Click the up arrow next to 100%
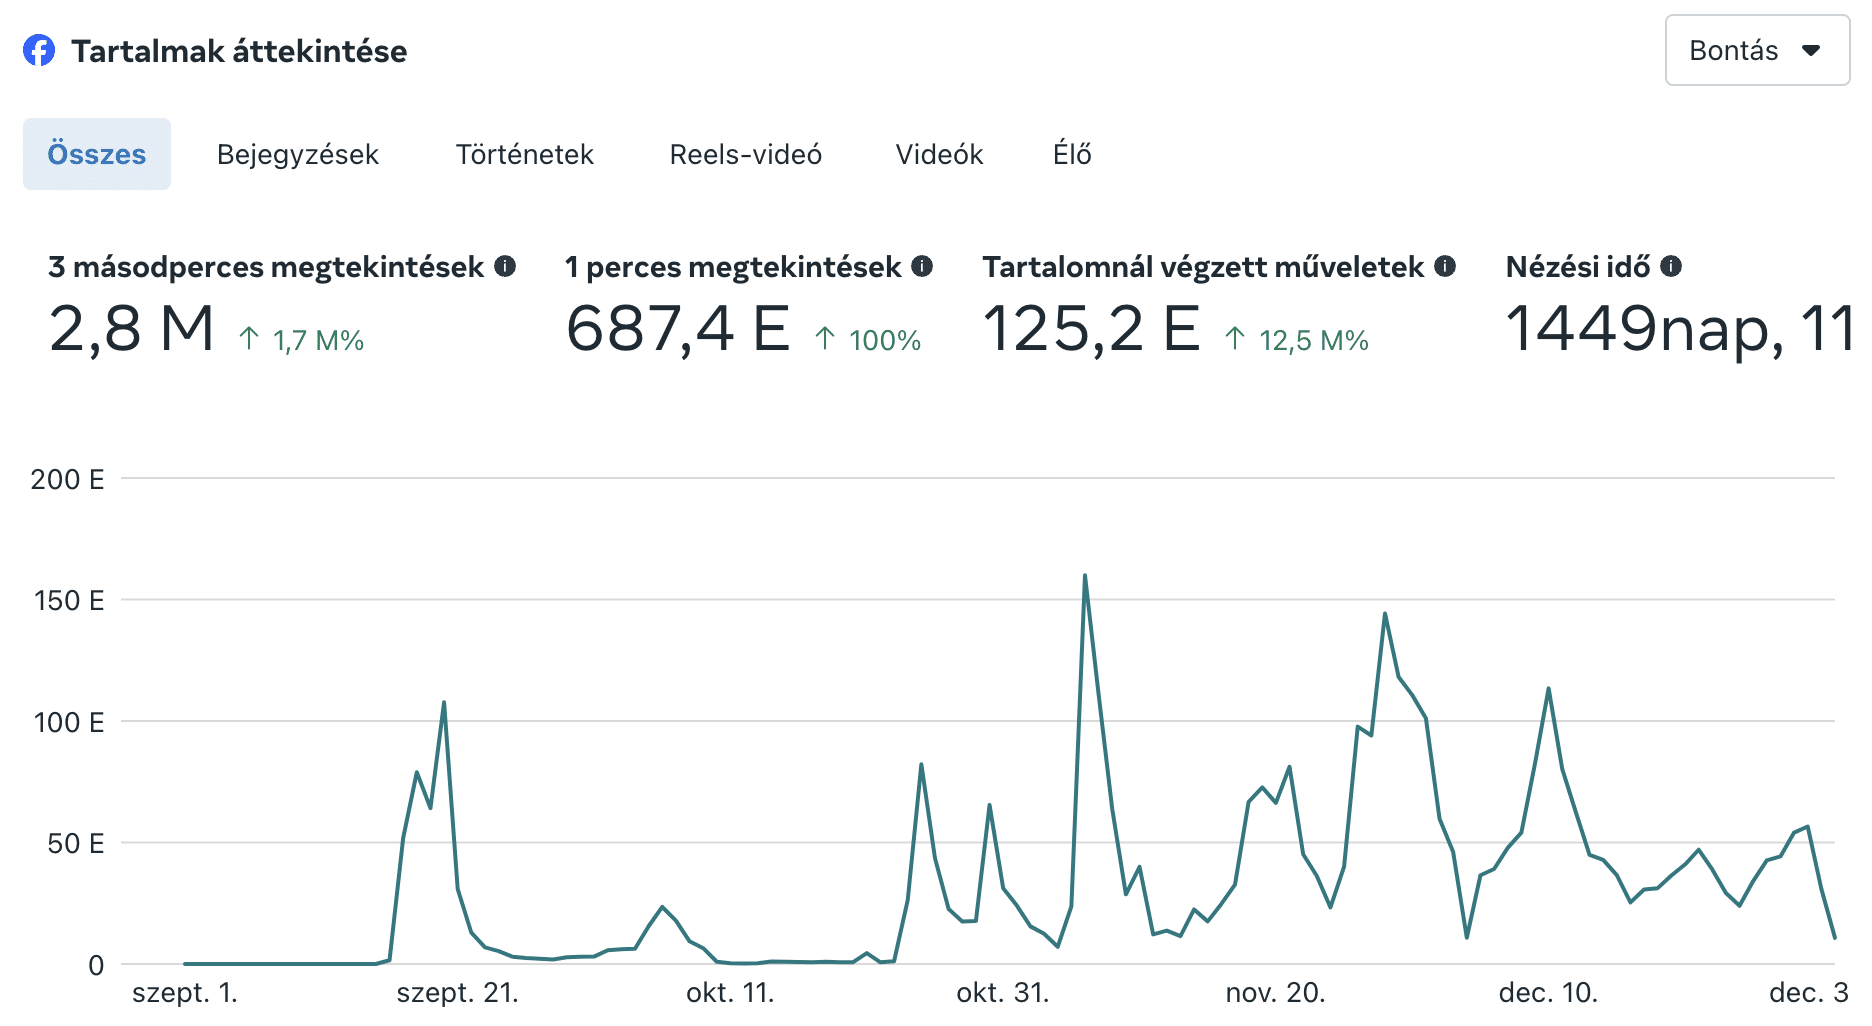This screenshot has height=1026, width=1872. 825,339
